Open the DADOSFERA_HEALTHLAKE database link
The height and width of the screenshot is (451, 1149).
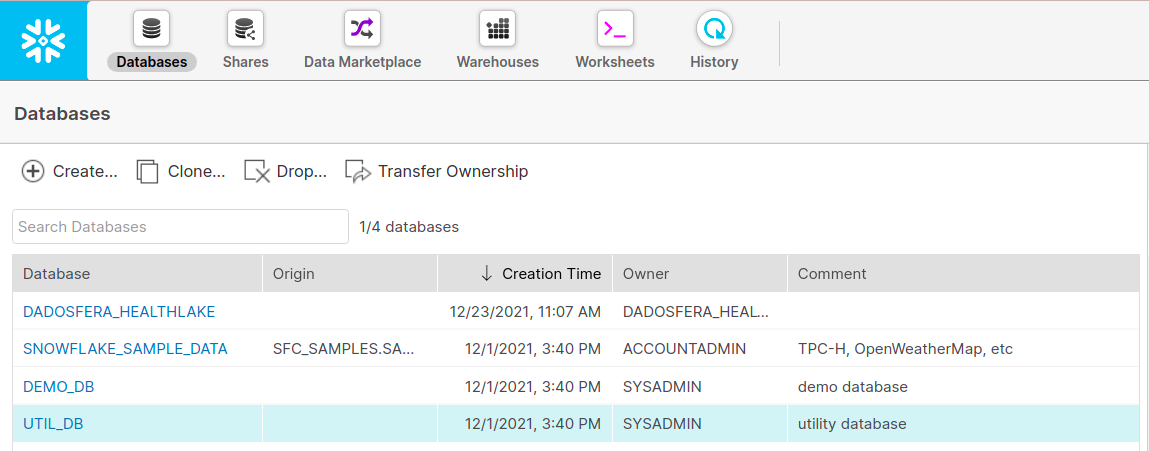[x=119, y=312]
